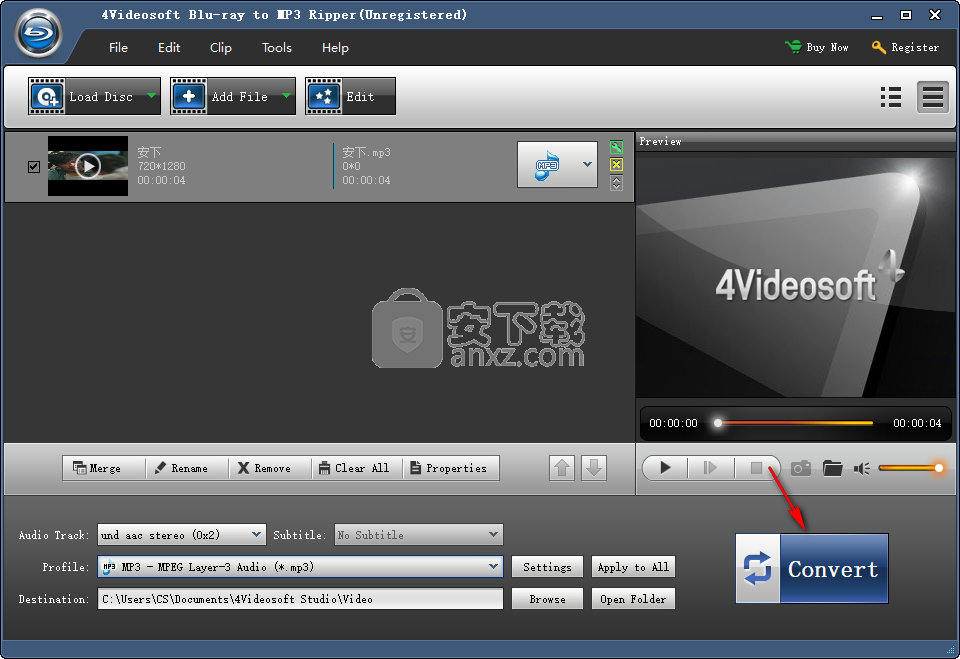This screenshot has height=659, width=960.
Task: Uncheck the 安下 file checkbox
Action: pos(34,167)
